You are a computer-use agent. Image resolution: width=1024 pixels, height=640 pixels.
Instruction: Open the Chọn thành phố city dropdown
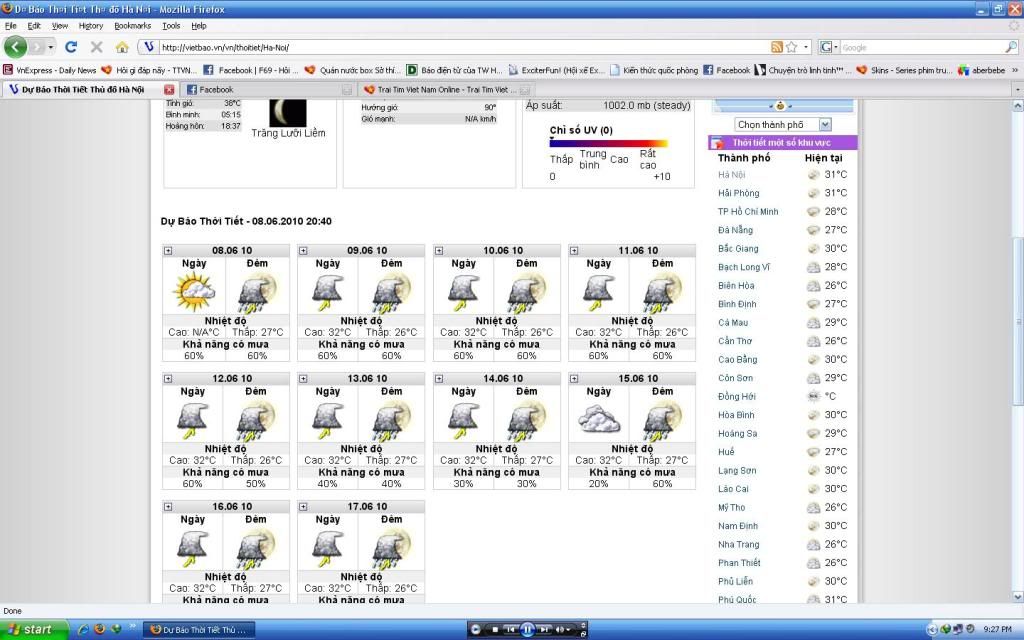coord(782,125)
